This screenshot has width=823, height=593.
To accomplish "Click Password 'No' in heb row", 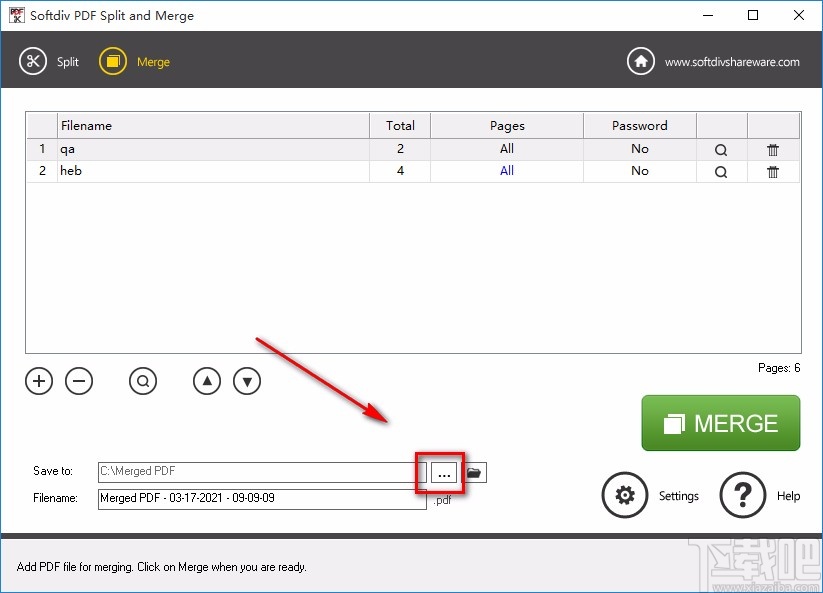I will (640, 171).
